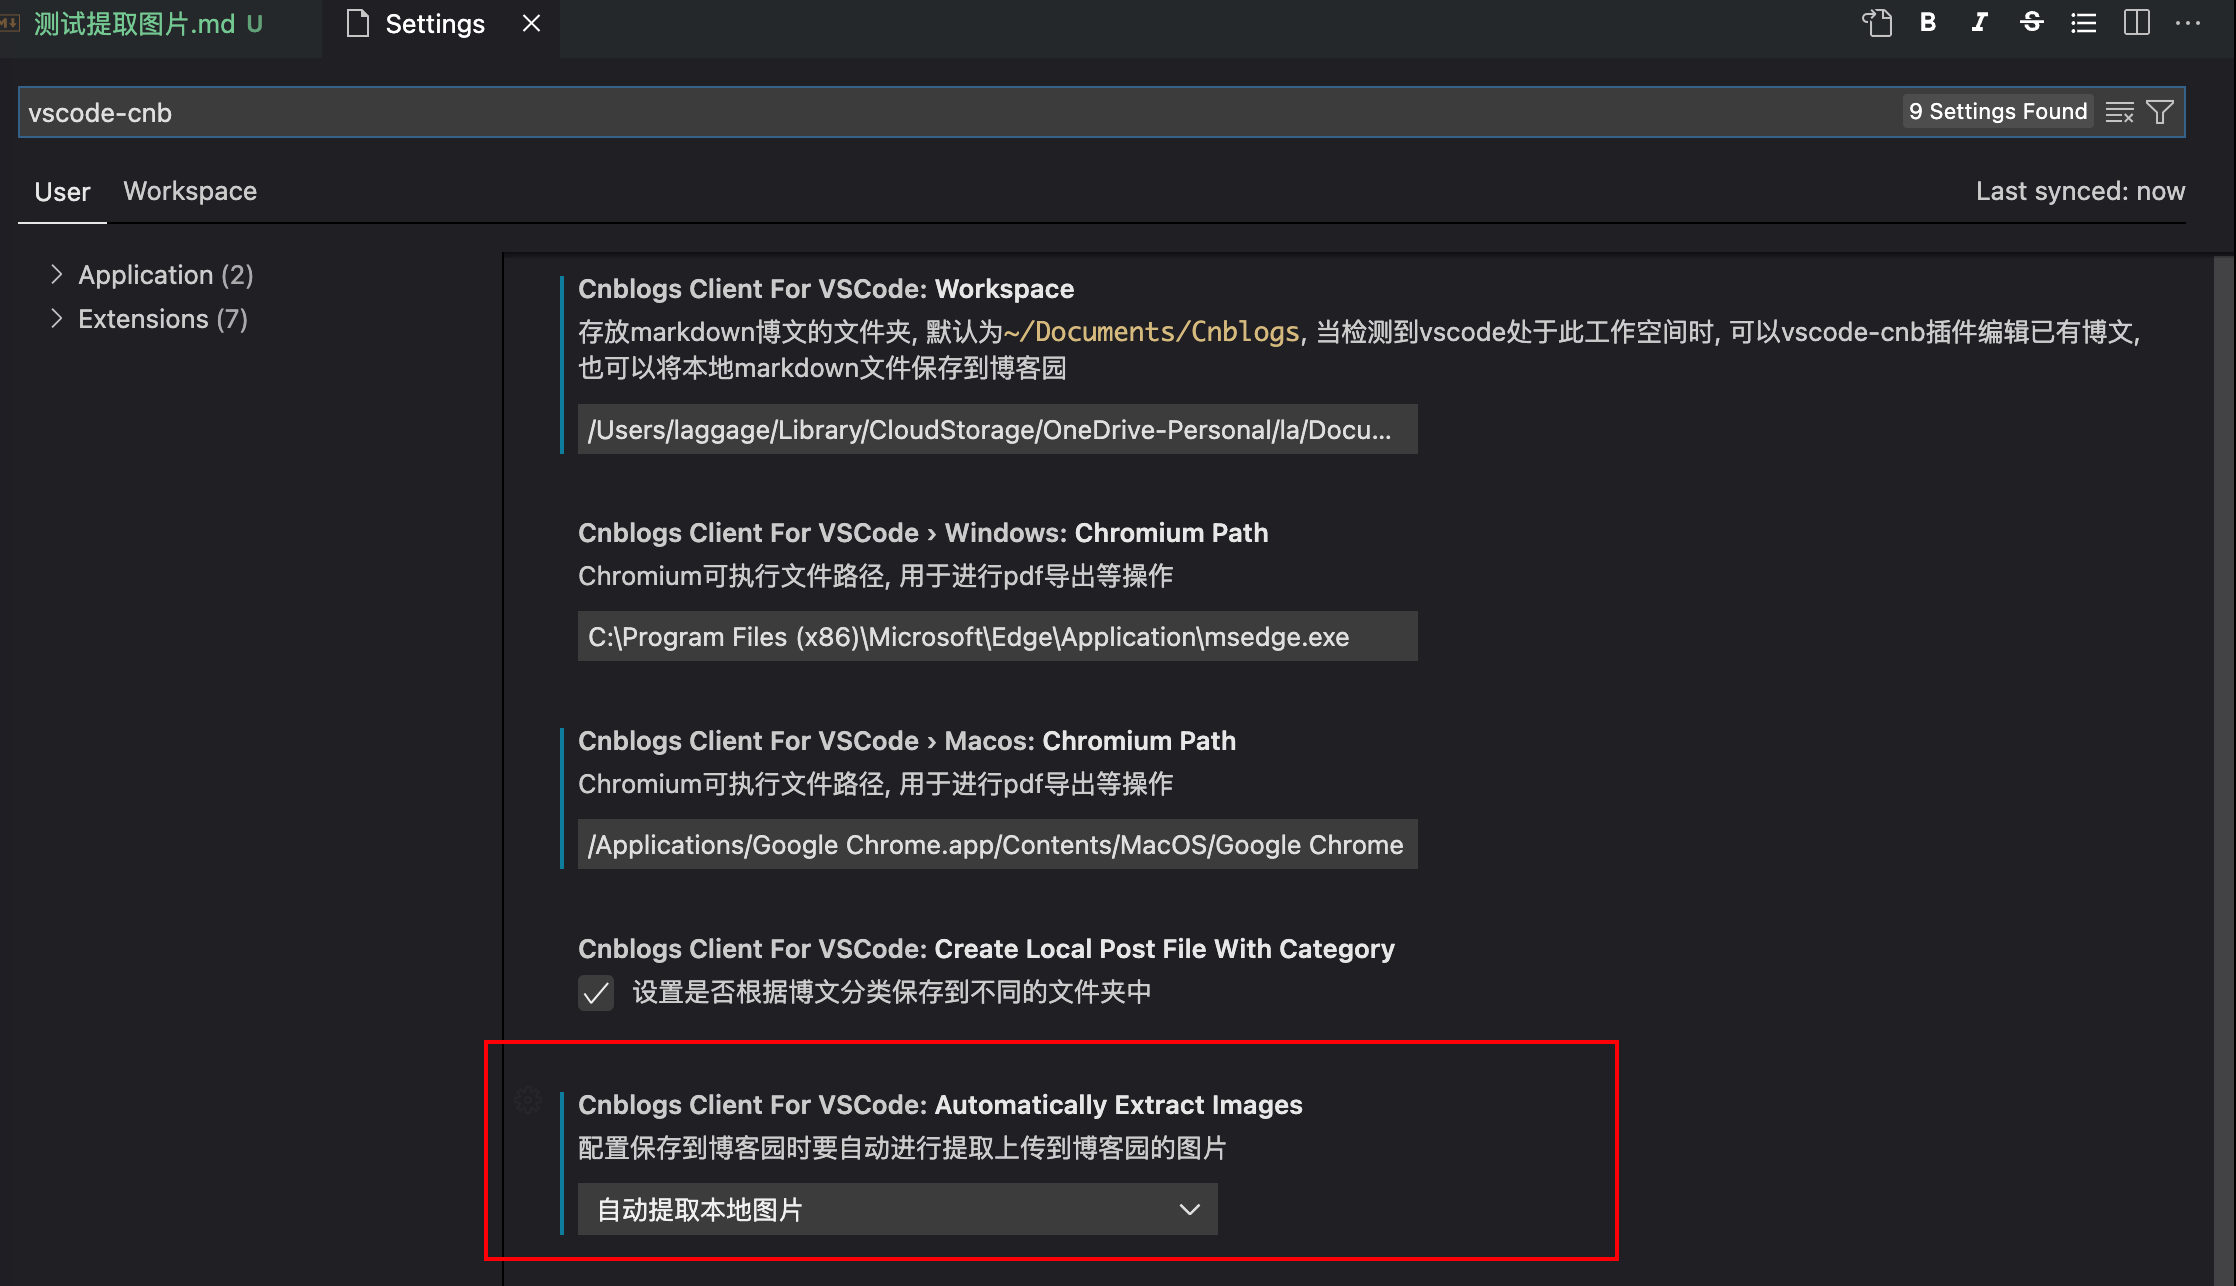Clear settings search input icon
Image resolution: width=2236 pixels, height=1286 pixels.
[x=2119, y=112]
